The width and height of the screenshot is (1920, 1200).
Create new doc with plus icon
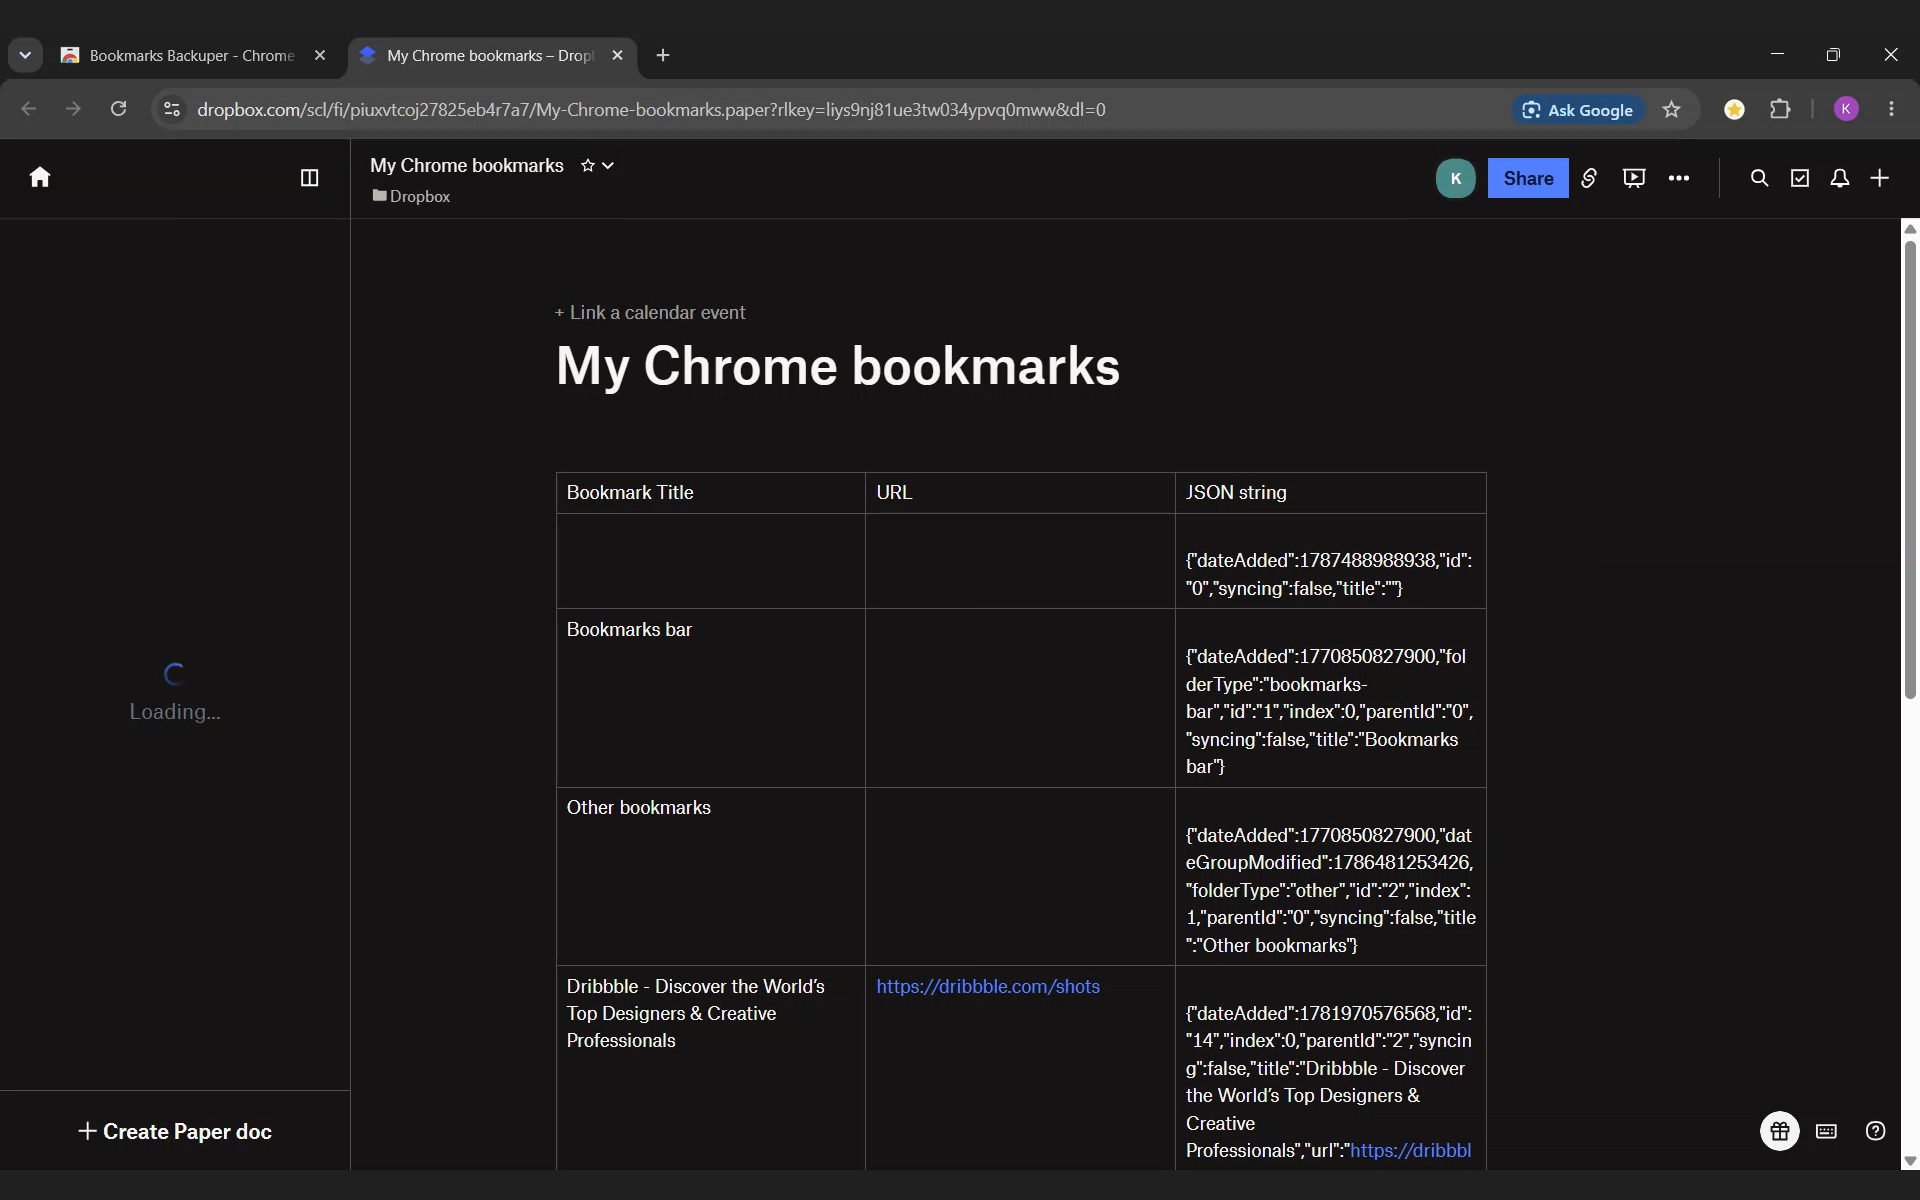pyautogui.click(x=1880, y=178)
